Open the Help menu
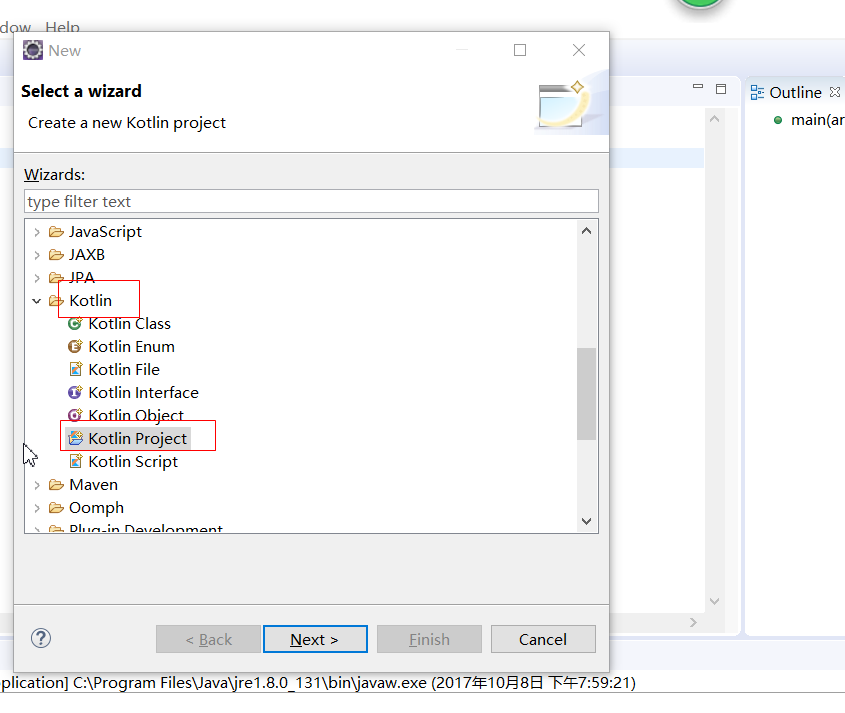The height and width of the screenshot is (713, 845). [x=63, y=27]
